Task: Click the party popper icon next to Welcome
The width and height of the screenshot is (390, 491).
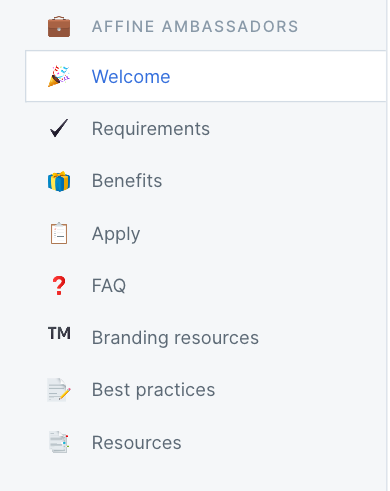Action: (x=59, y=76)
